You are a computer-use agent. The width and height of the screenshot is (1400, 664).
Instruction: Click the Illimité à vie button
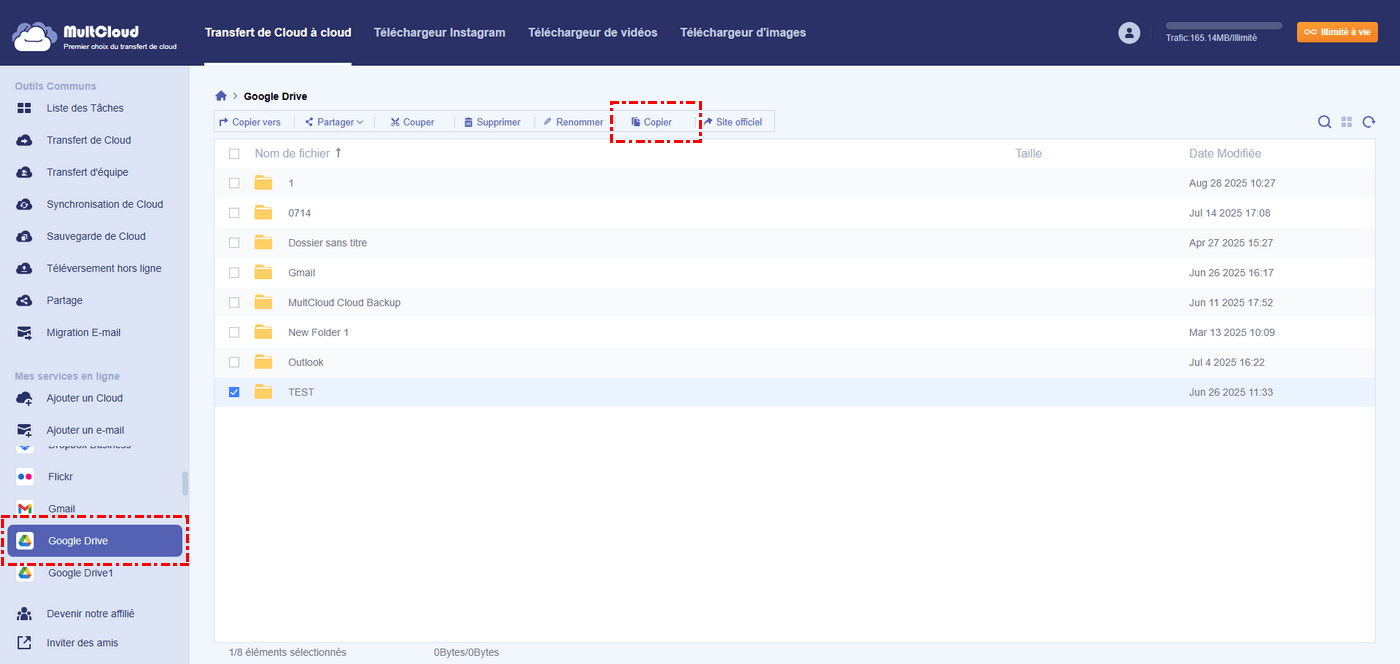coord(1337,32)
